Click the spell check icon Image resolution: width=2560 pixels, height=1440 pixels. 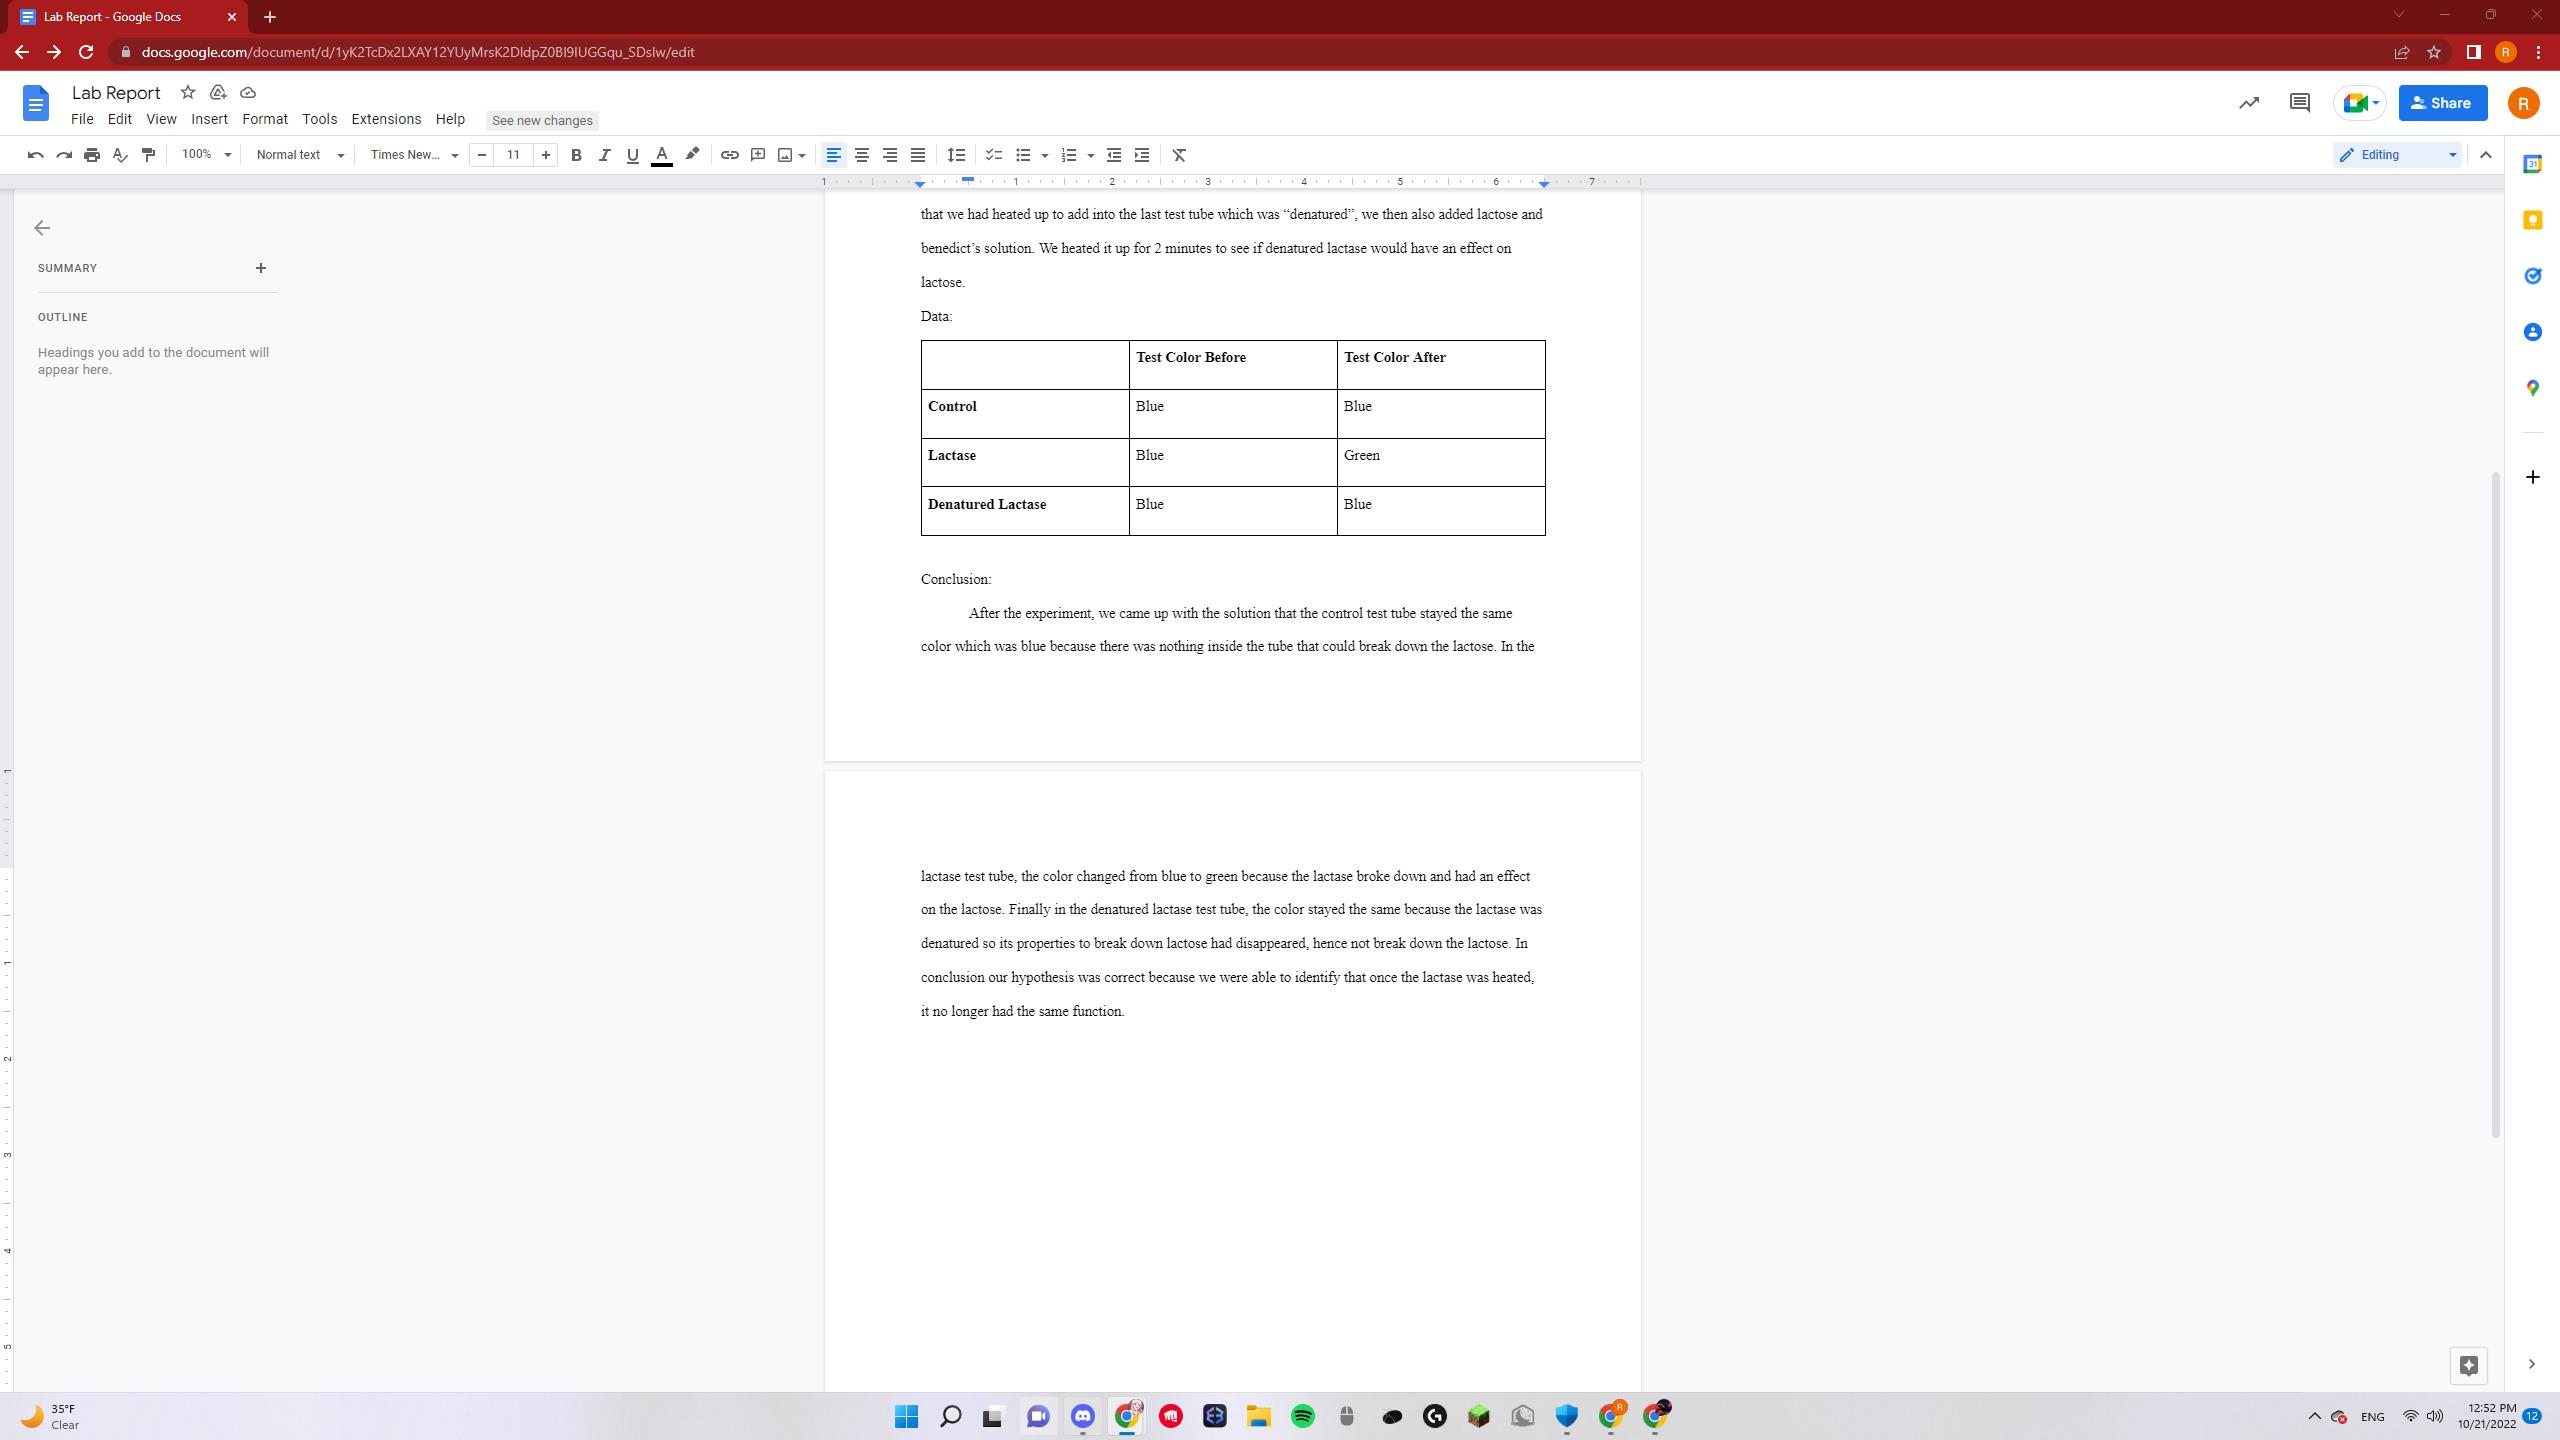click(x=120, y=155)
